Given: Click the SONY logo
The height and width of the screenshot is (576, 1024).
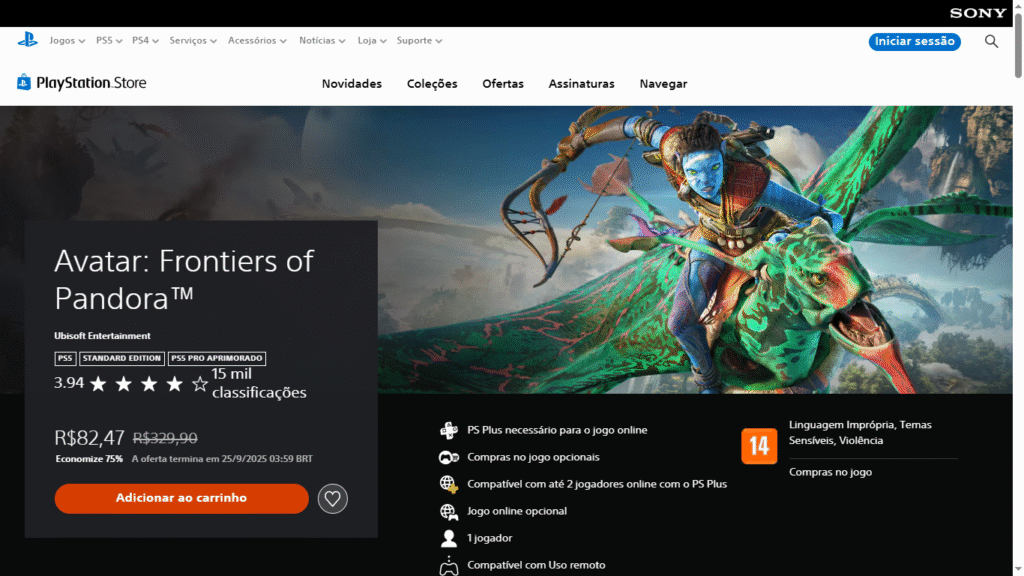Looking at the screenshot, I should click(x=978, y=13).
